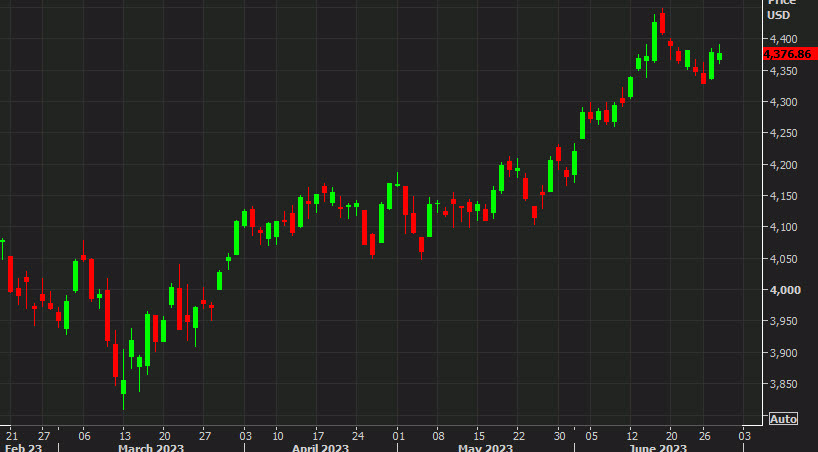The width and height of the screenshot is (818, 452).
Task: Click date label 01 on time axis
Action: pyautogui.click(x=398, y=436)
